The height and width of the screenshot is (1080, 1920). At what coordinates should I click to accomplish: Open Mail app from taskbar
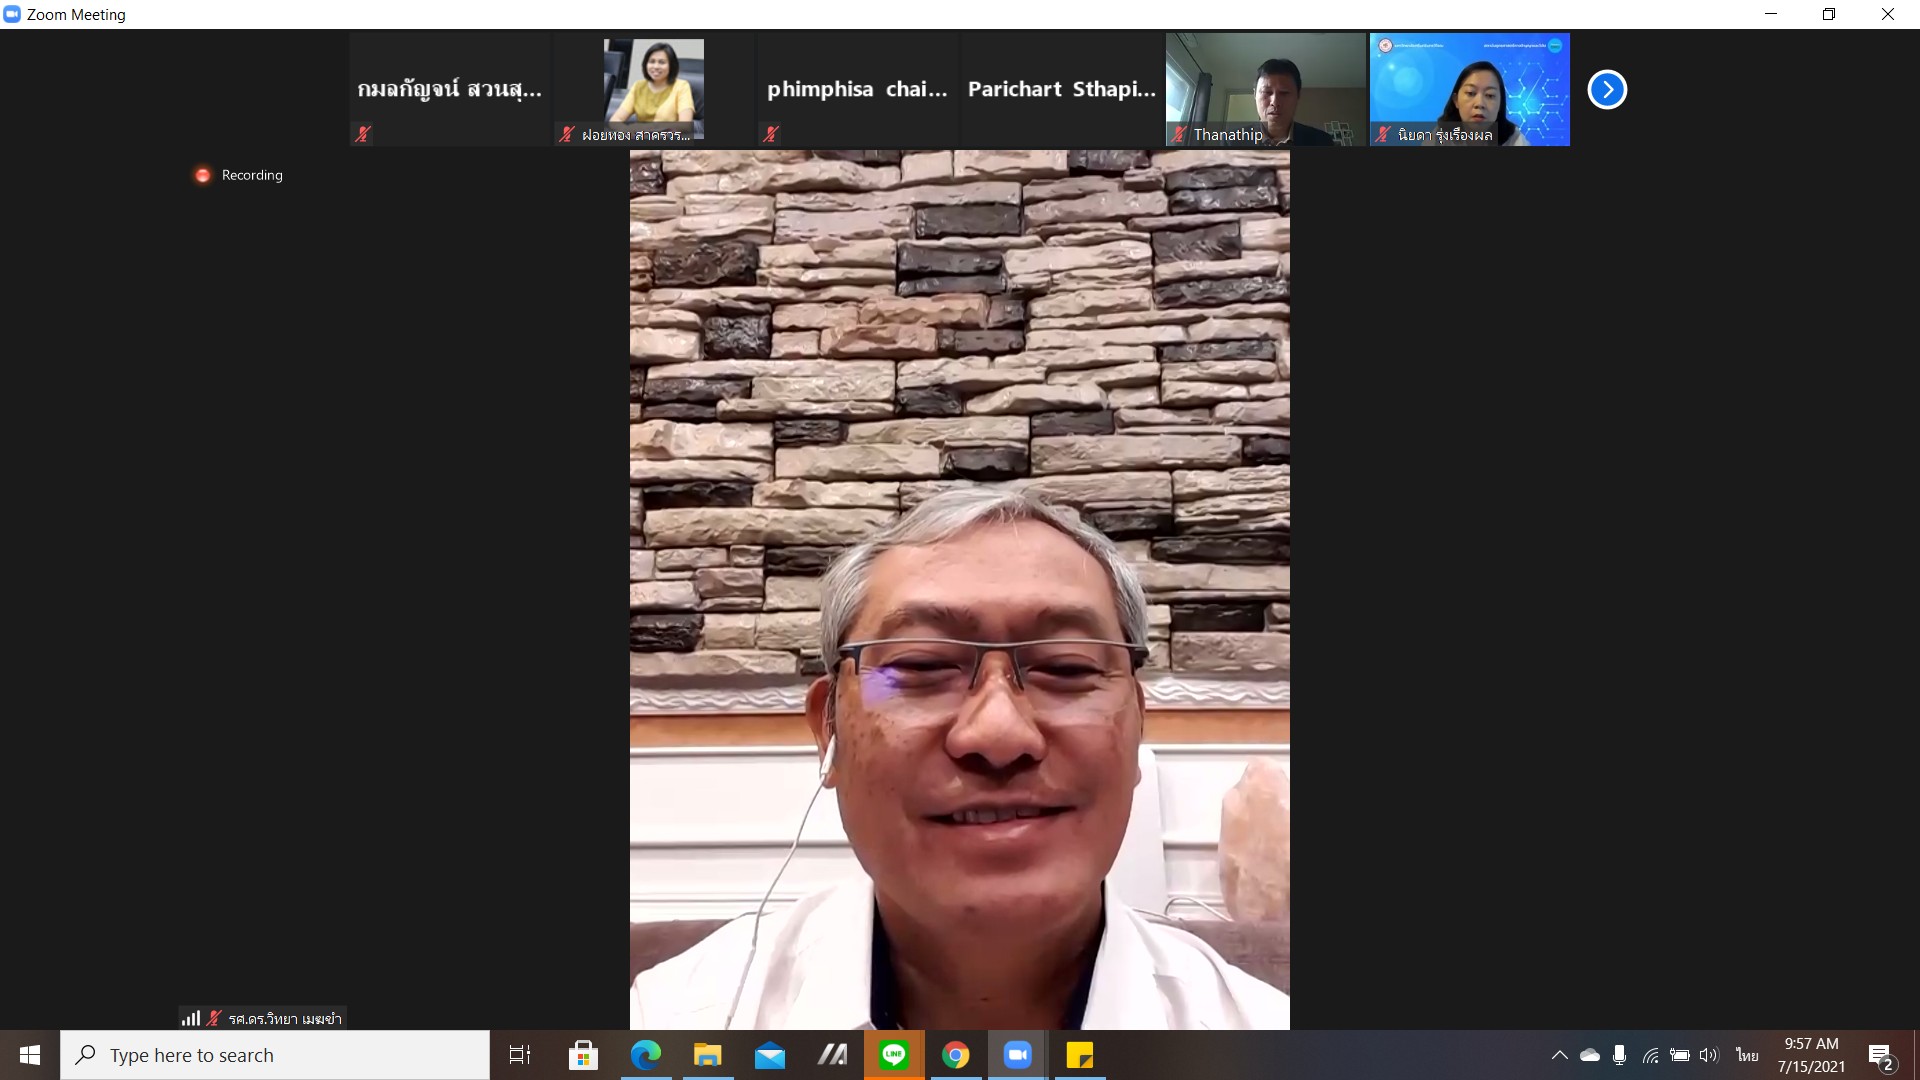[x=770, y=1055]
